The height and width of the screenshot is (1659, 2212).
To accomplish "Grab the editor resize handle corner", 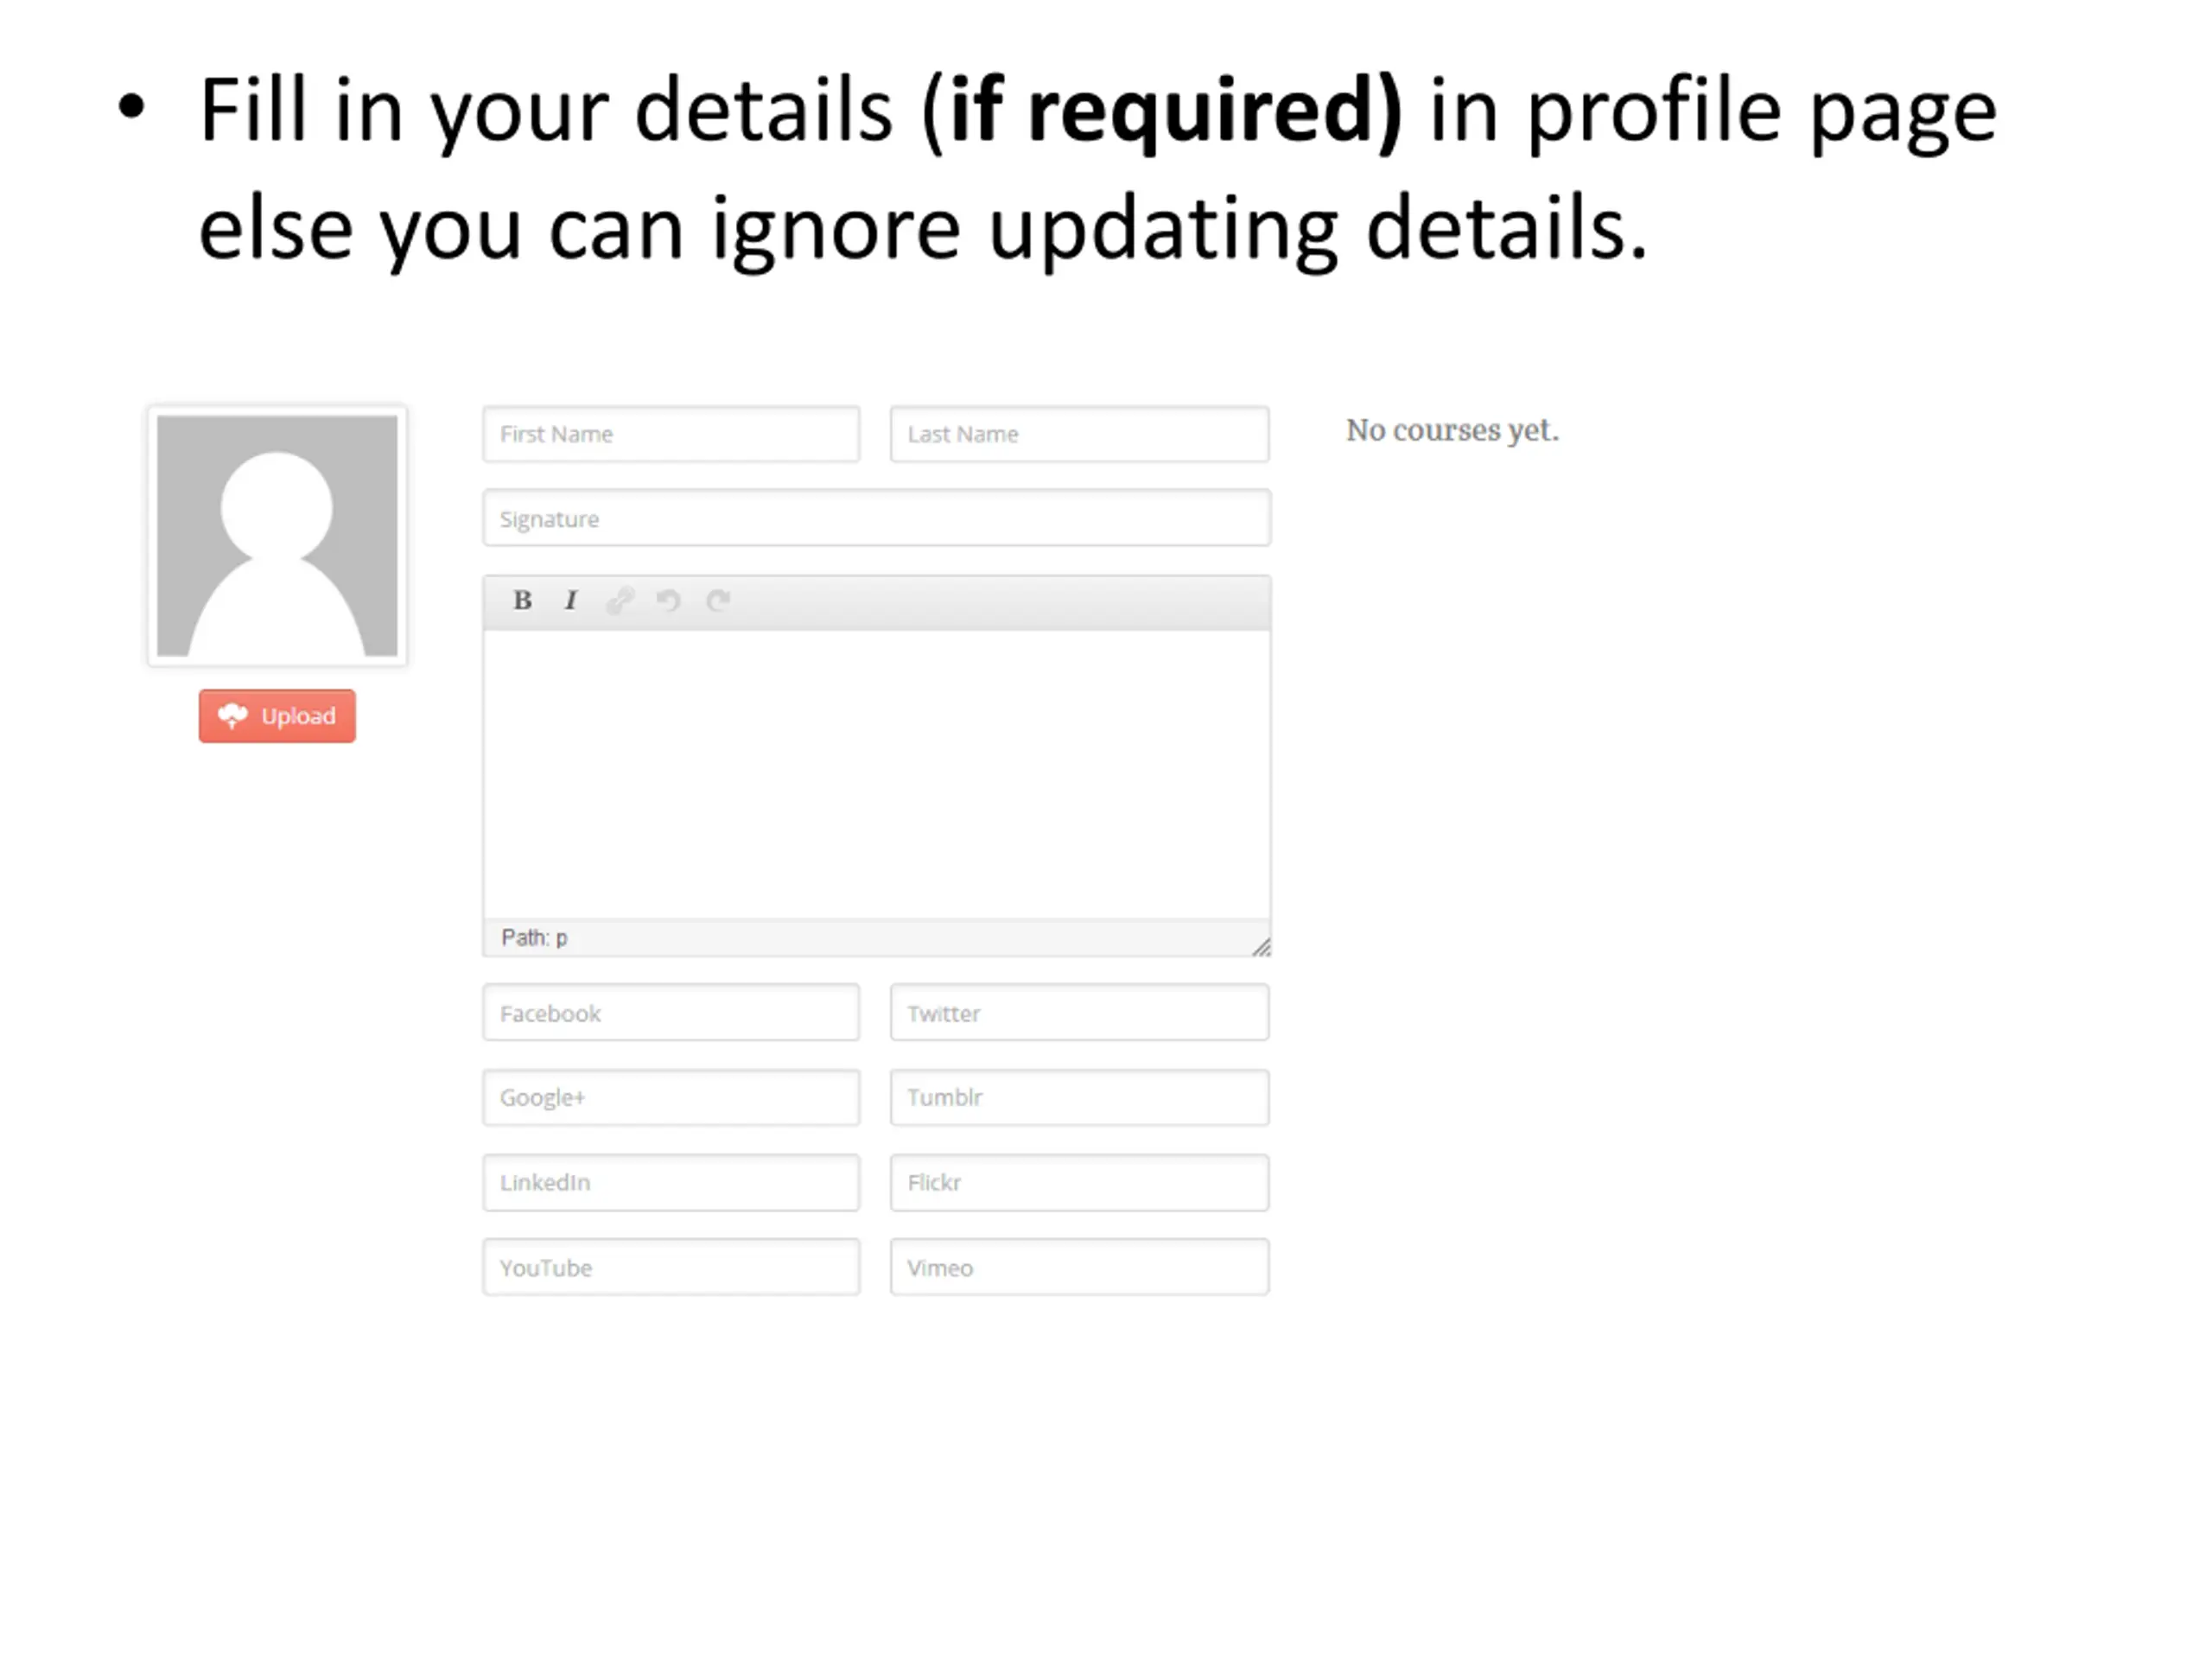I will [x=1261, y=947].
